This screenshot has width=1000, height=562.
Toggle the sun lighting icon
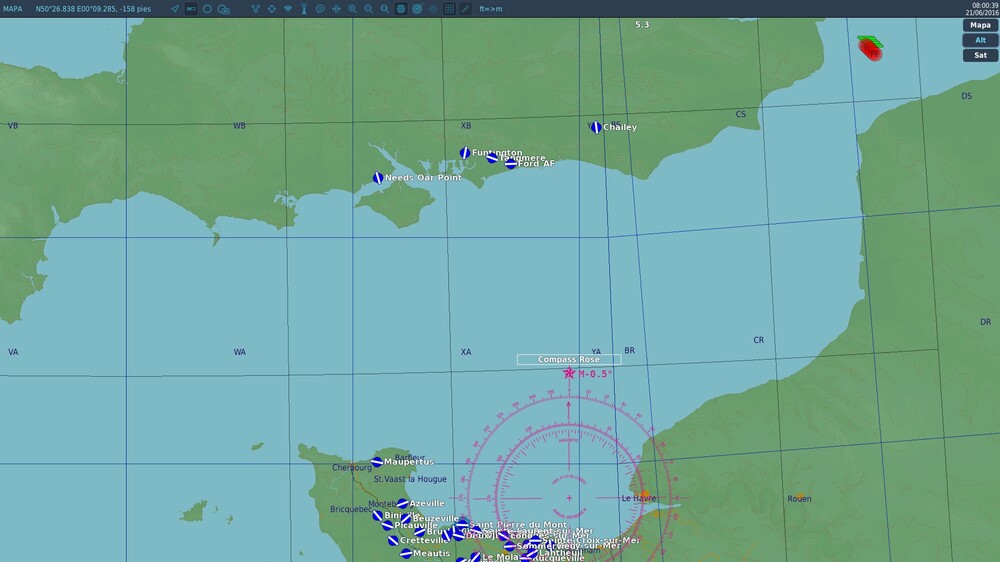pyautogui.click(x=433, y=9)
